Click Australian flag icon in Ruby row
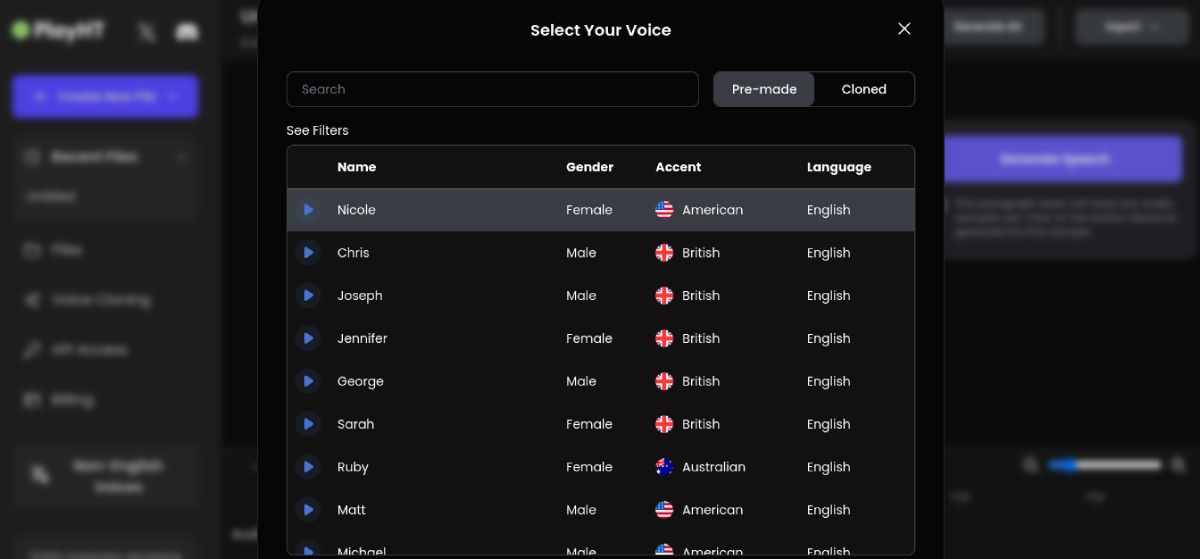 tap(664, 467)
